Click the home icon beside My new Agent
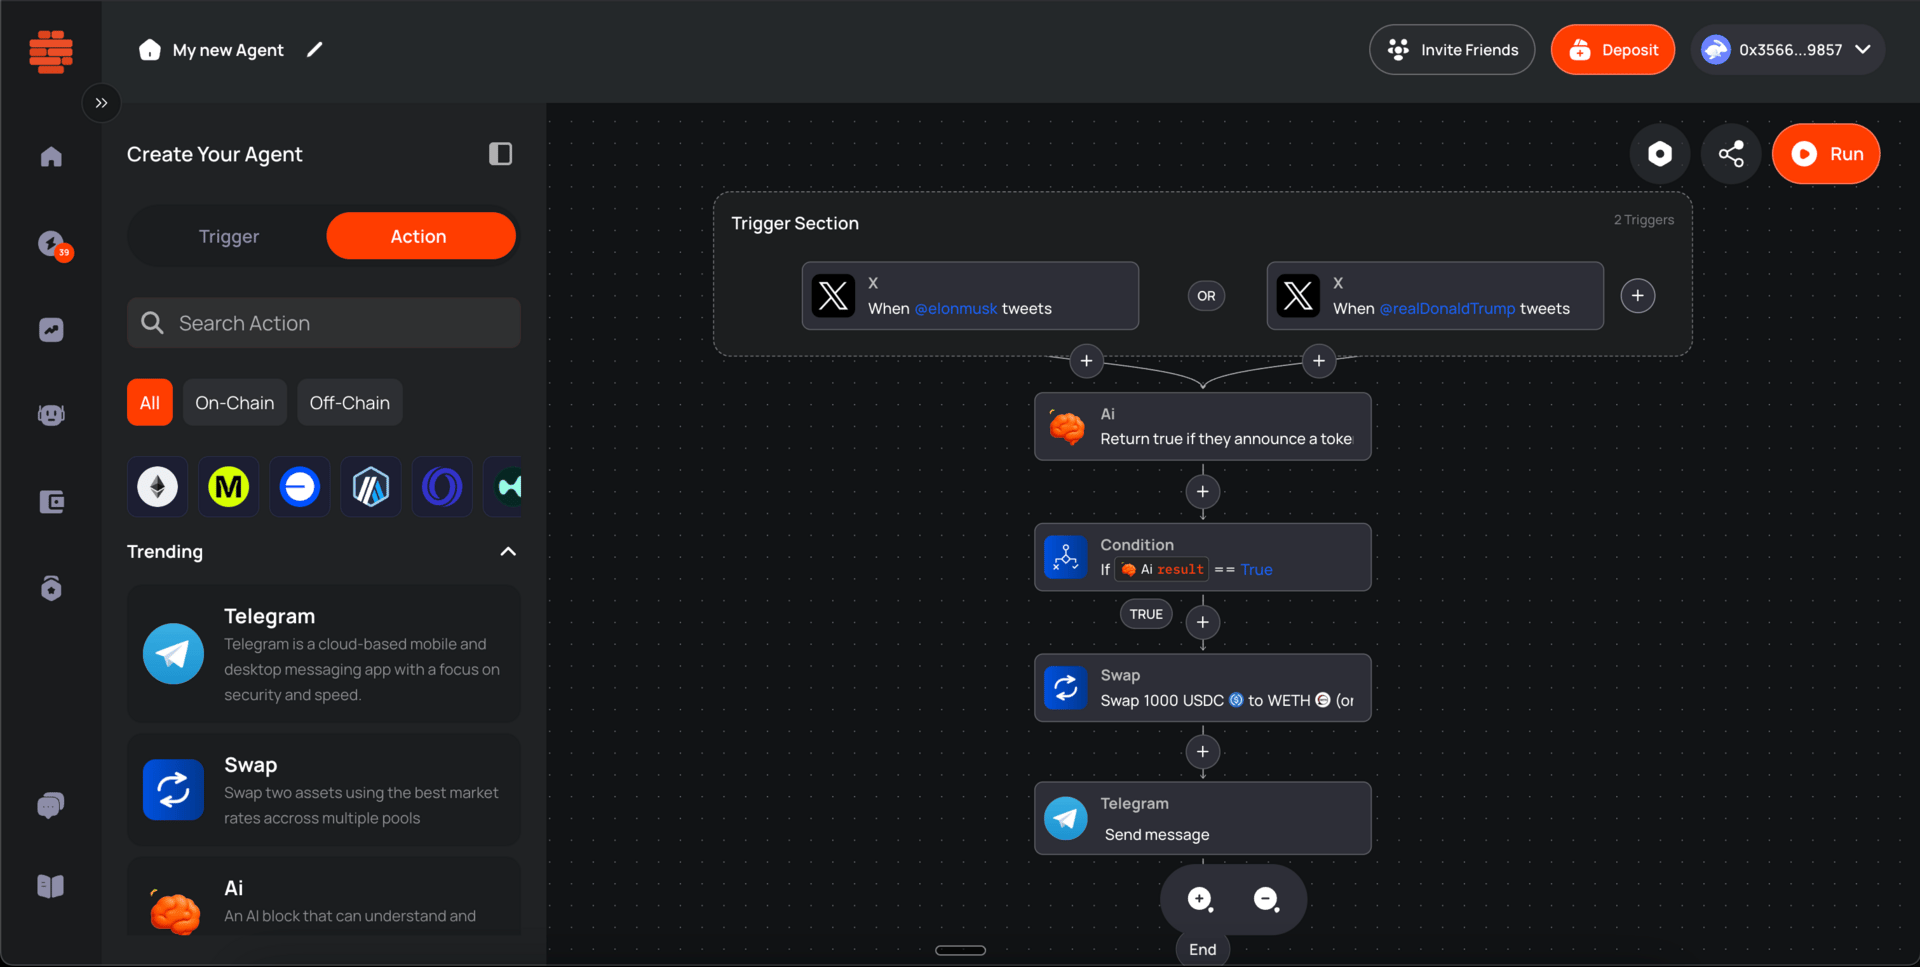Screen dimensions: 1920x967 point(150,50)
